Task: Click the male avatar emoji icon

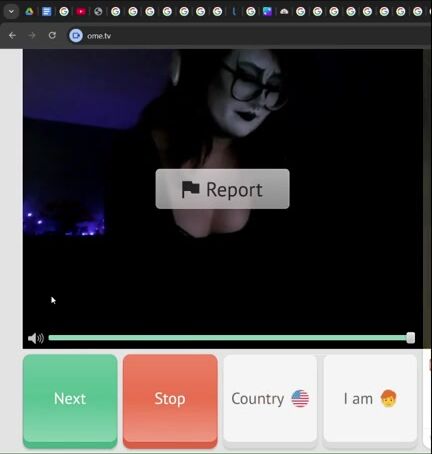Action: point(389,398)
